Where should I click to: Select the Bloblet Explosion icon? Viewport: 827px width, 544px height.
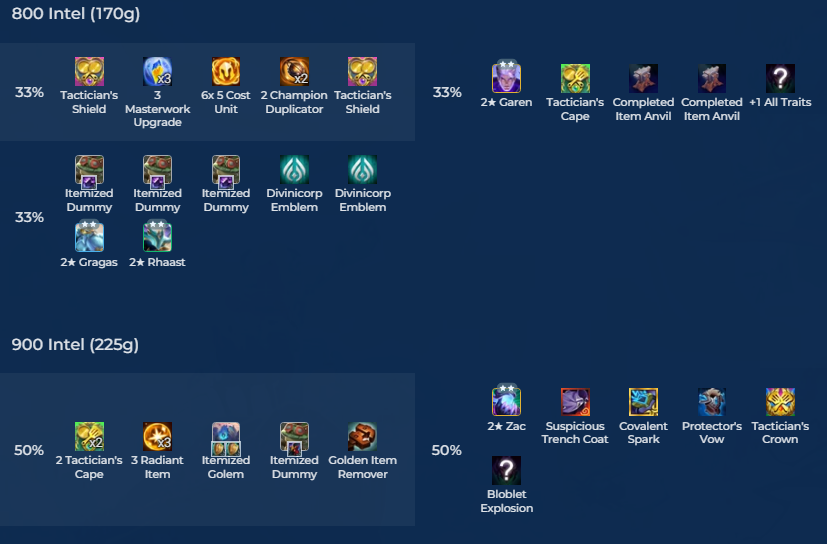(506, 470)
